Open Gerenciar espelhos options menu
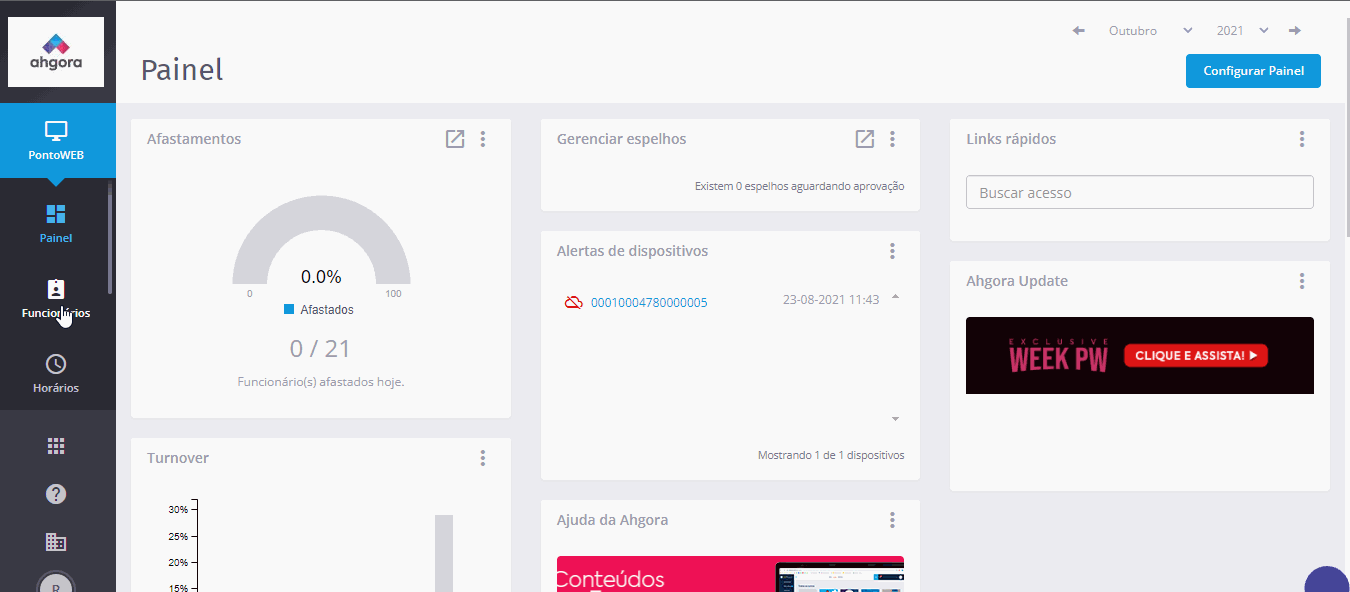This screenshot has width=1350, height=592. 893,139
